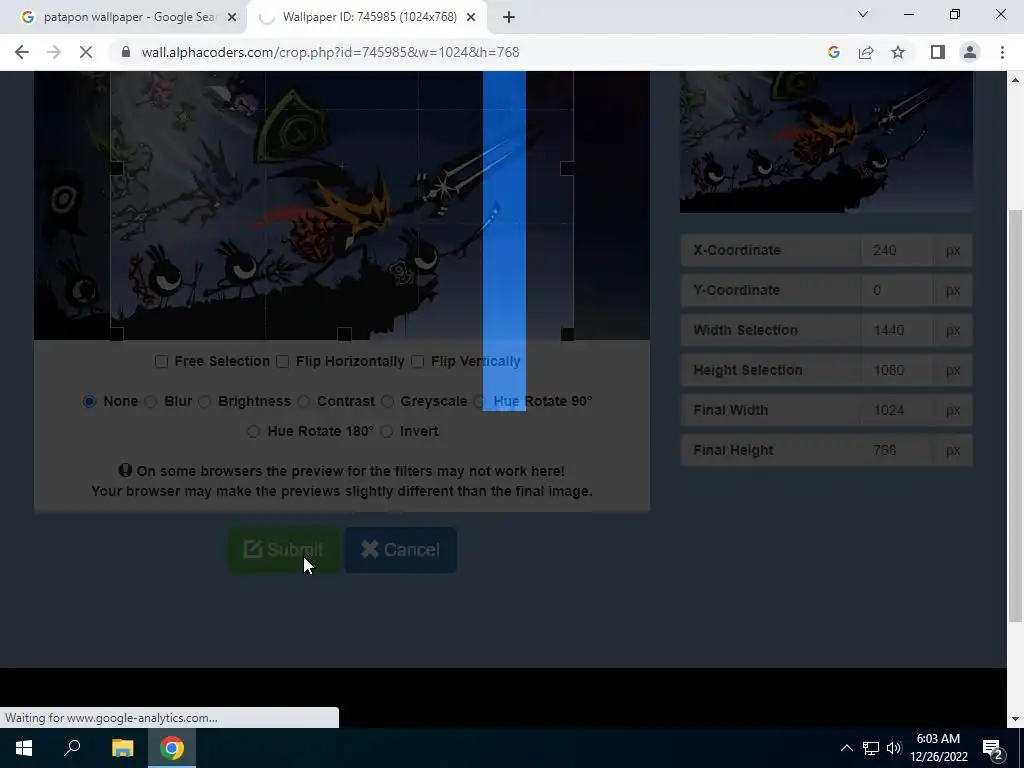The height and width of the screenshot is (768, 1024).
Task: Open the network tray icon
Action: 871,748
